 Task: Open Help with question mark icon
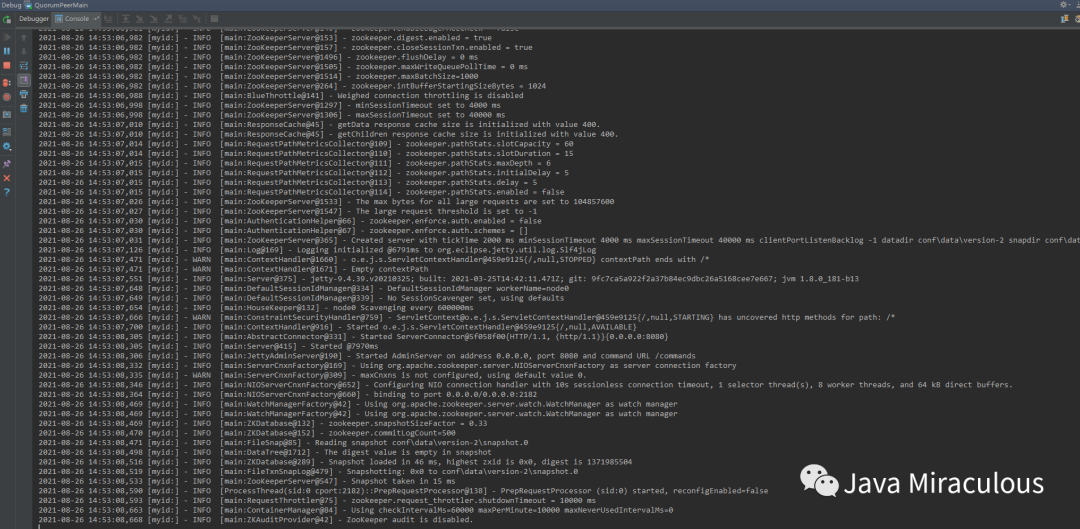[x=7, y=192]
